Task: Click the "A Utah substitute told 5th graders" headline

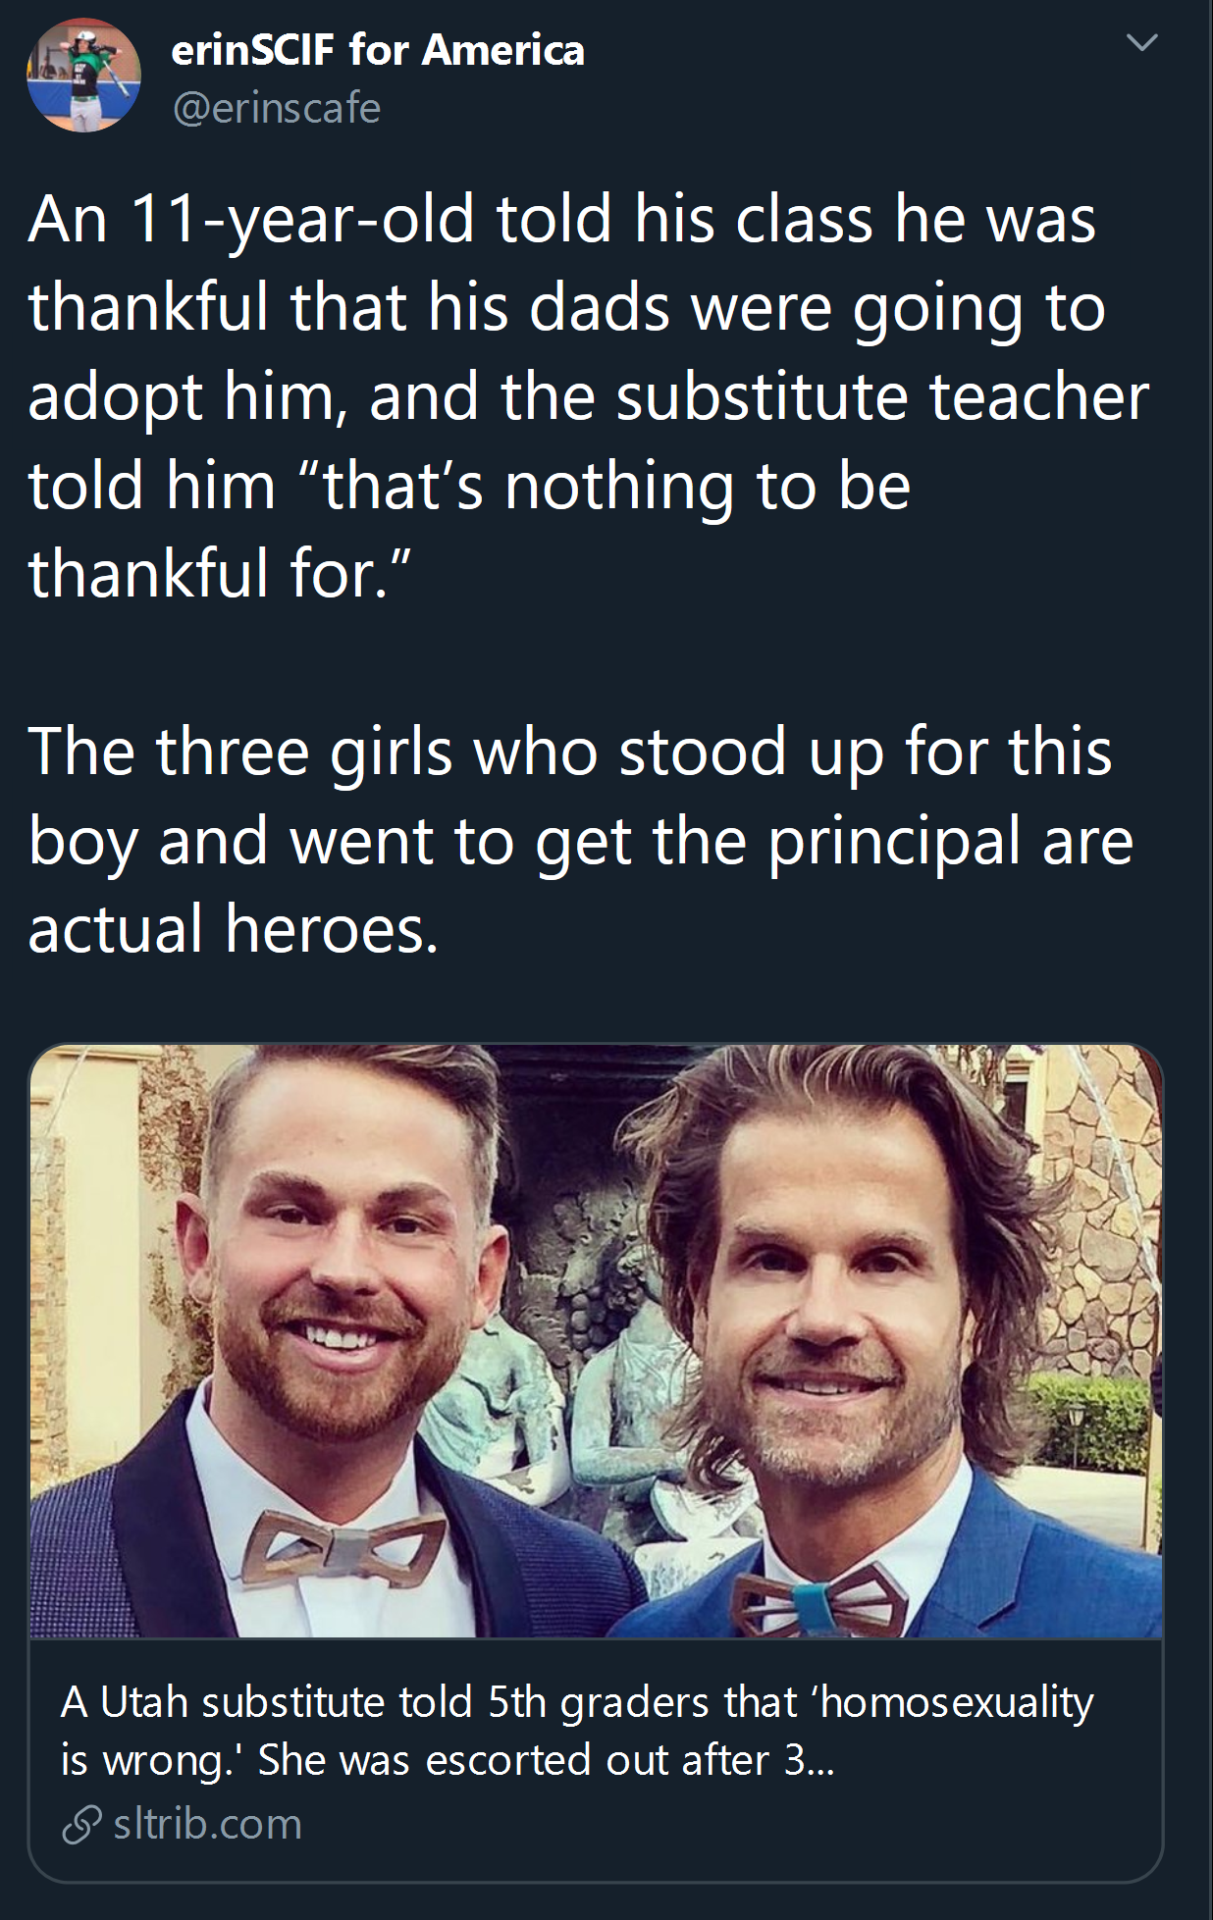Action: coord(576,1702)
